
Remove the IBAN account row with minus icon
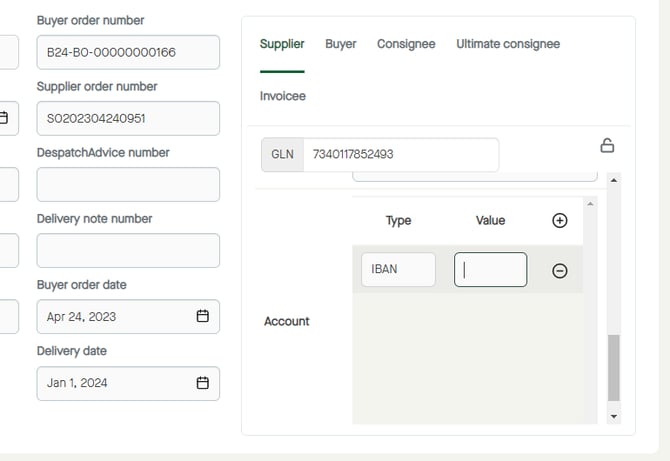tap(560, 270)
